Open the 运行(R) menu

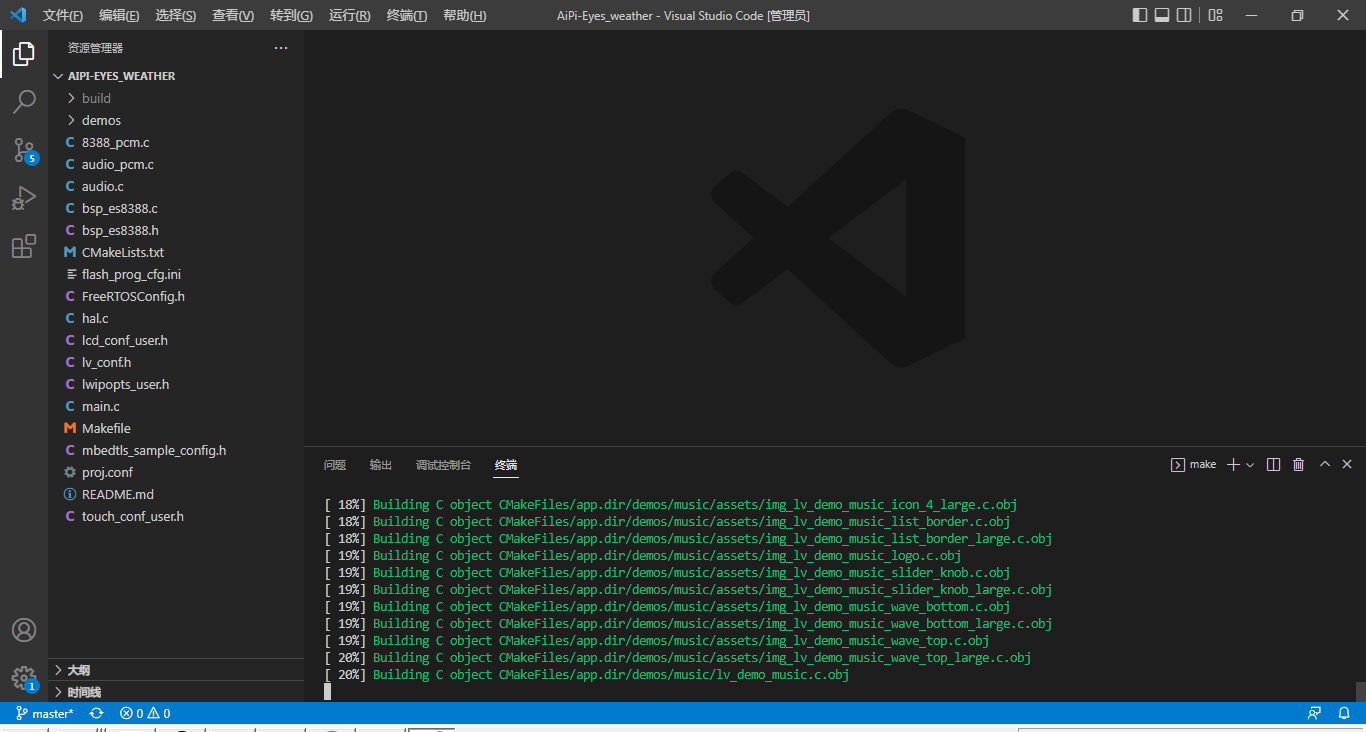349,15
